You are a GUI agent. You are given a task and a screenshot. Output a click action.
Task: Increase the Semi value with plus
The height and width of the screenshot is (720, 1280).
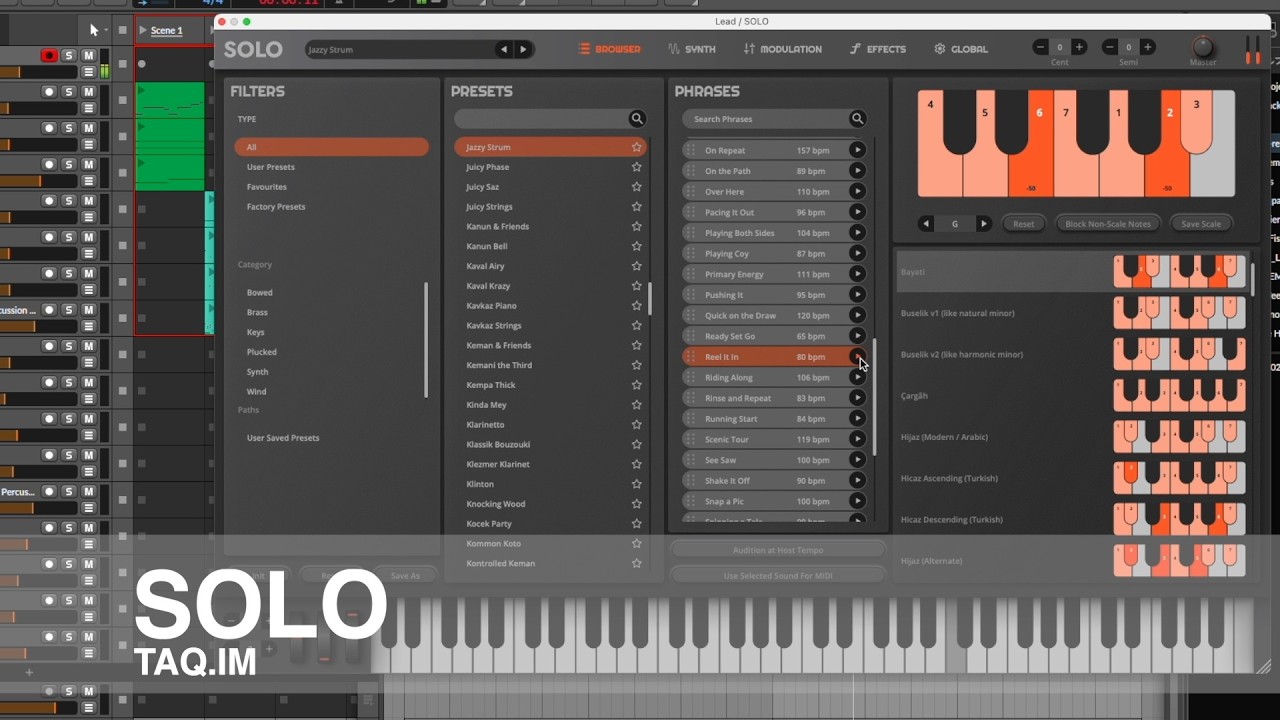[1147, 47]
